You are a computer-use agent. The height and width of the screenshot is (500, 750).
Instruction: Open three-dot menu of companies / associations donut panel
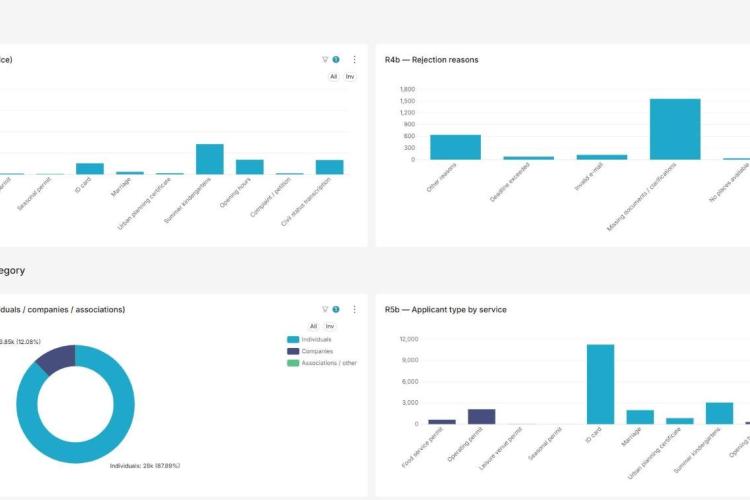tap(354, 309)
